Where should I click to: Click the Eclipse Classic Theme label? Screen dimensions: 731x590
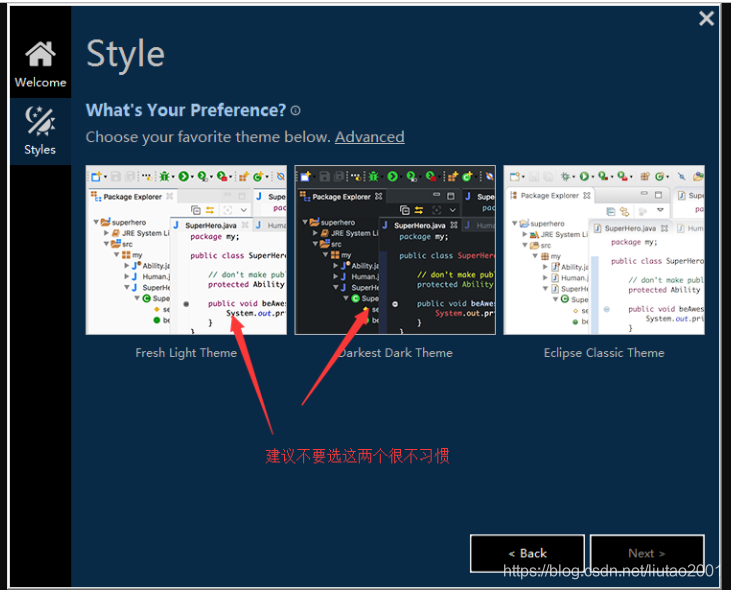(604, 353)
